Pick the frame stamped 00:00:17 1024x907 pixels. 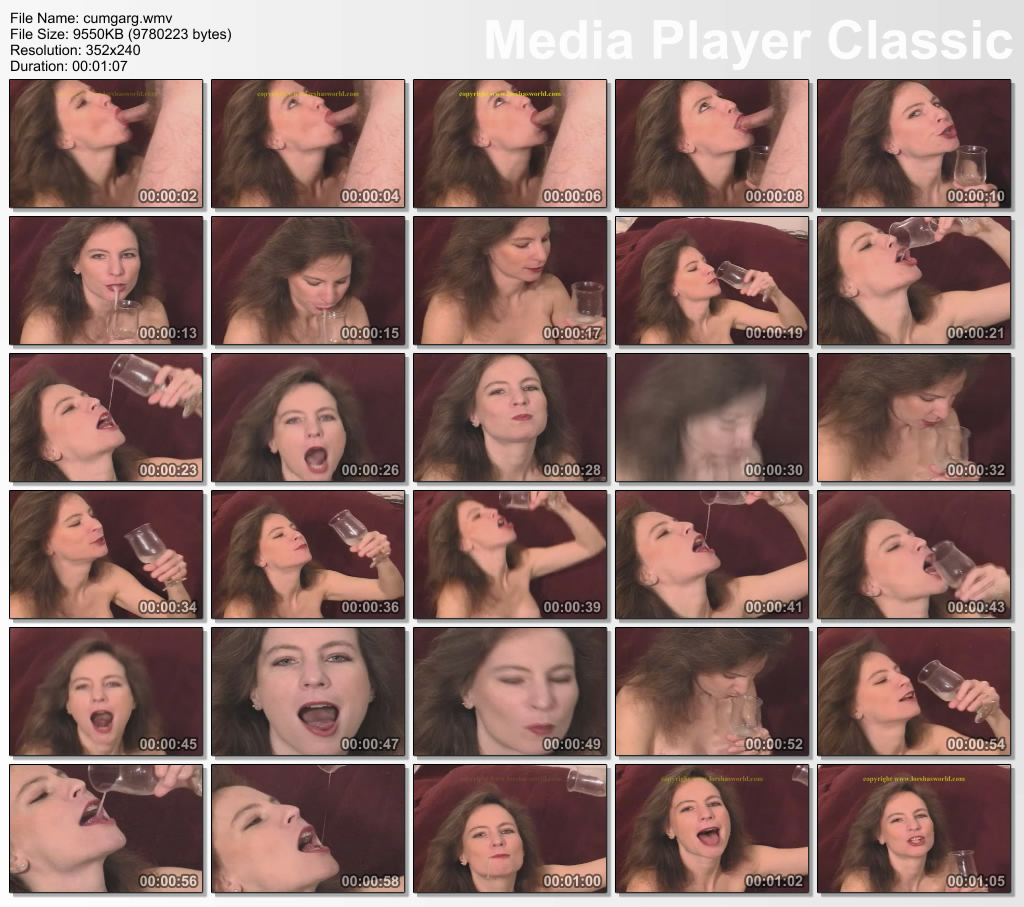click(x=510, y=281)
